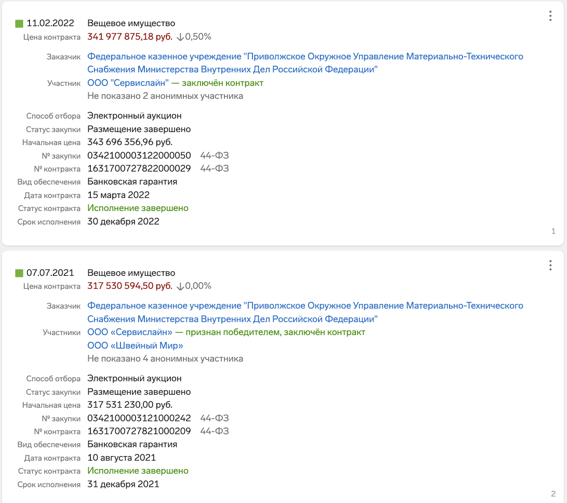This screenshot has width=567, height=503.
Task: Click green status square beside 11.02.2022
Action: [19, 24]
